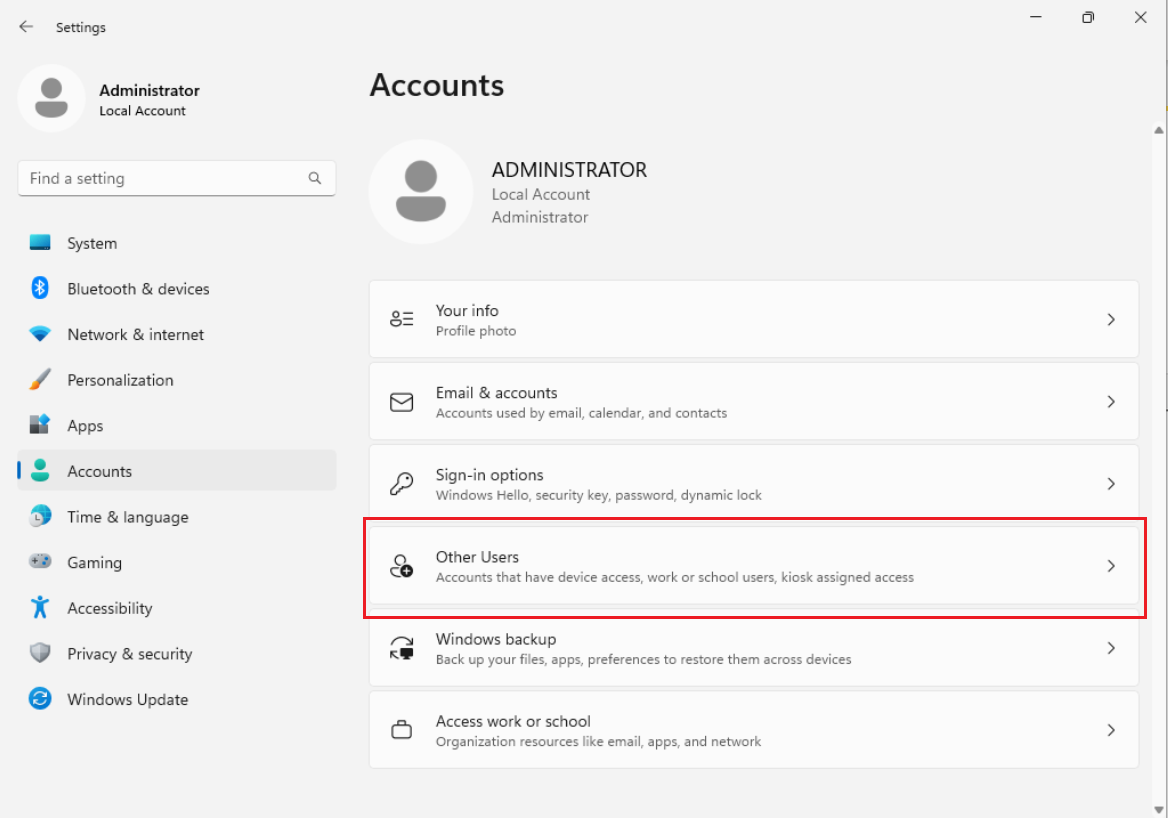Open Accessibility settings label
Image resolution: width=1168 pixels, height=818 pixels.
(x=110, y=608)
